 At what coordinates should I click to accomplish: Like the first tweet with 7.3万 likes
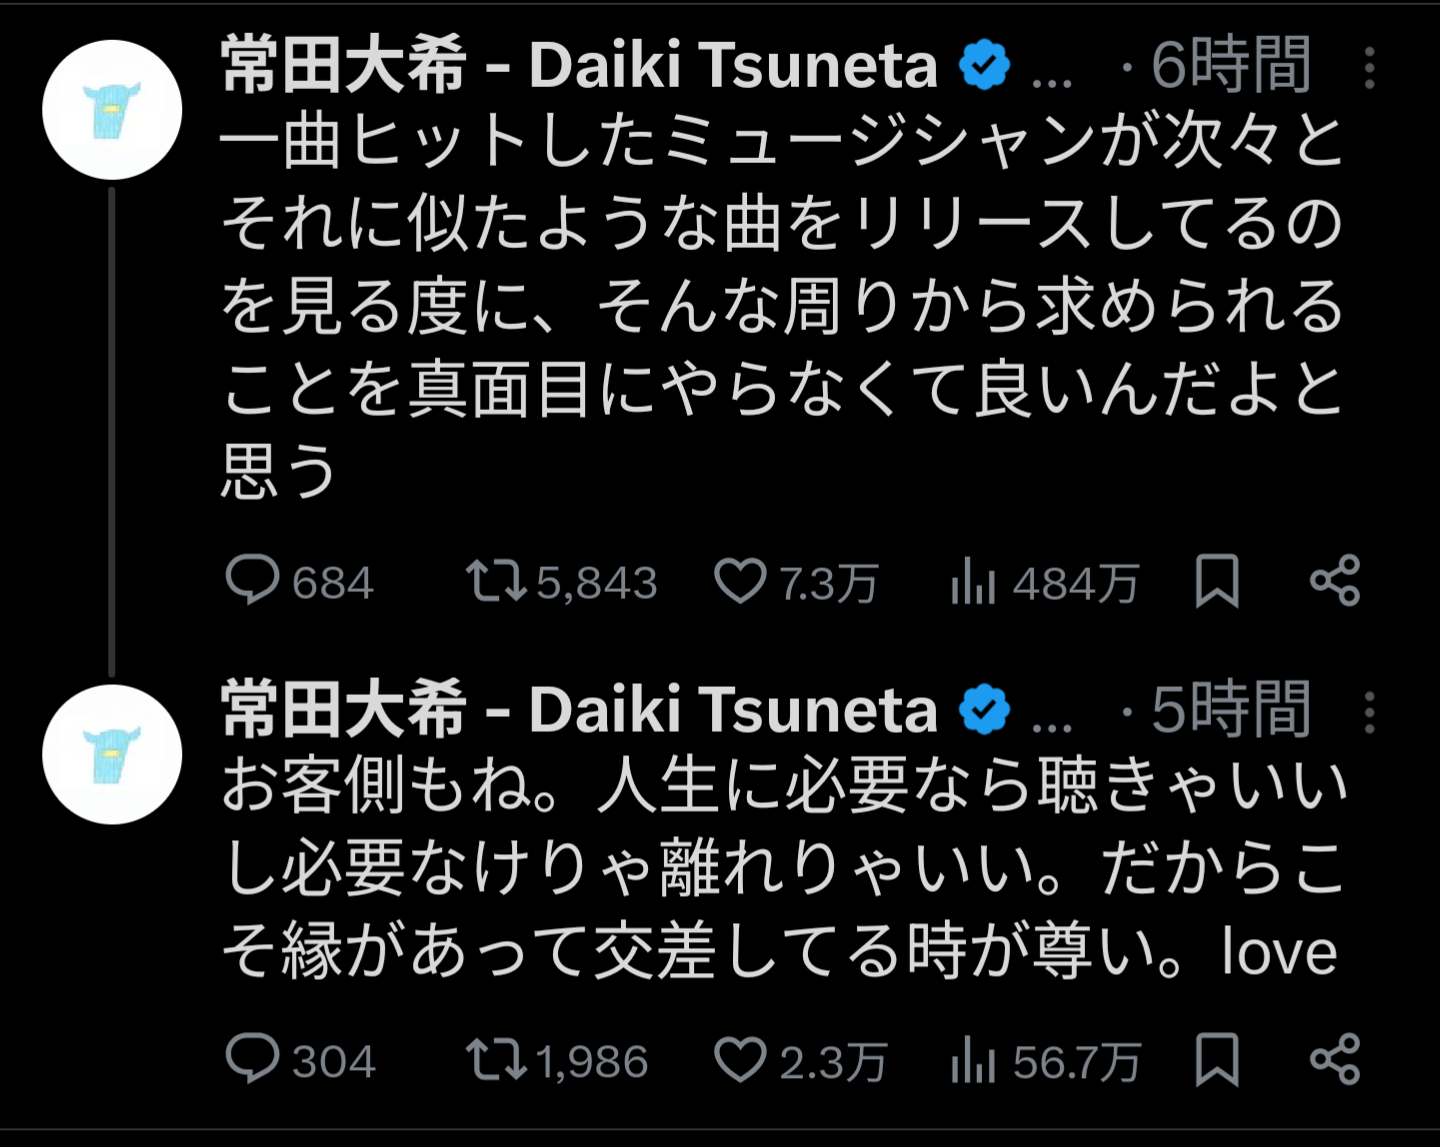coord(740,581)
